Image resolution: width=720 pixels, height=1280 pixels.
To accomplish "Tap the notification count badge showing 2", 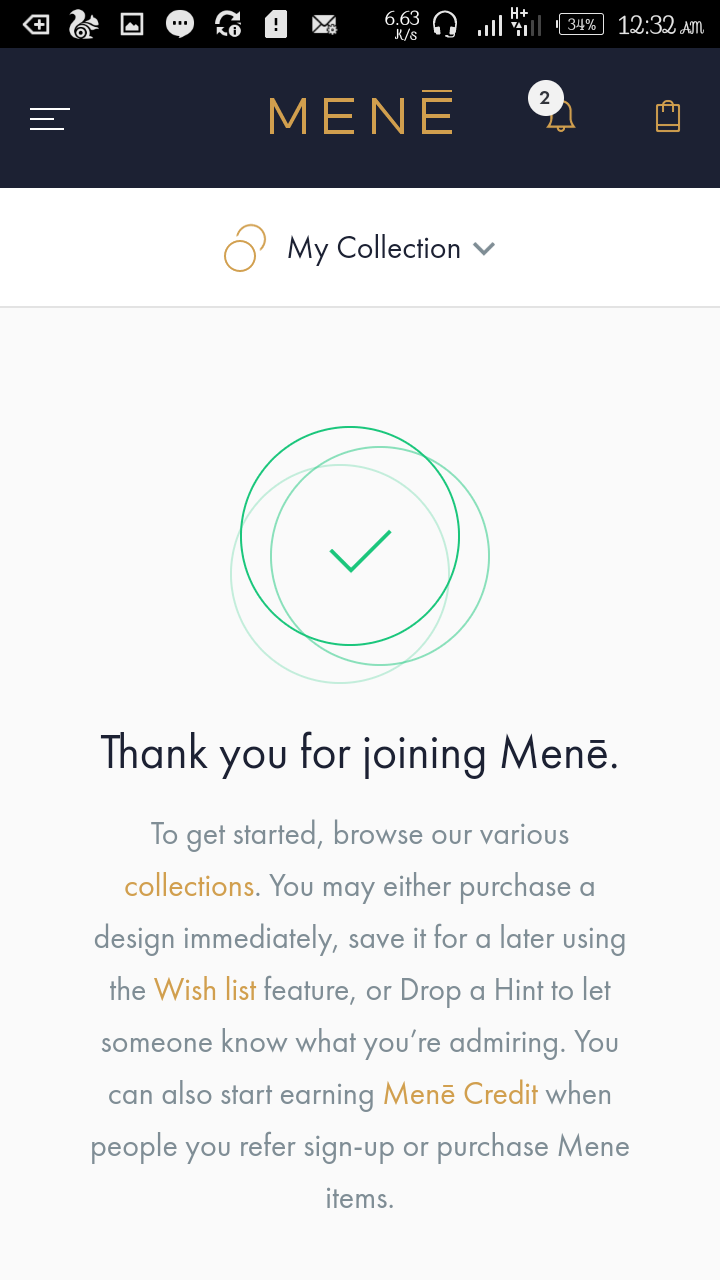I will (x=544, y=98).
